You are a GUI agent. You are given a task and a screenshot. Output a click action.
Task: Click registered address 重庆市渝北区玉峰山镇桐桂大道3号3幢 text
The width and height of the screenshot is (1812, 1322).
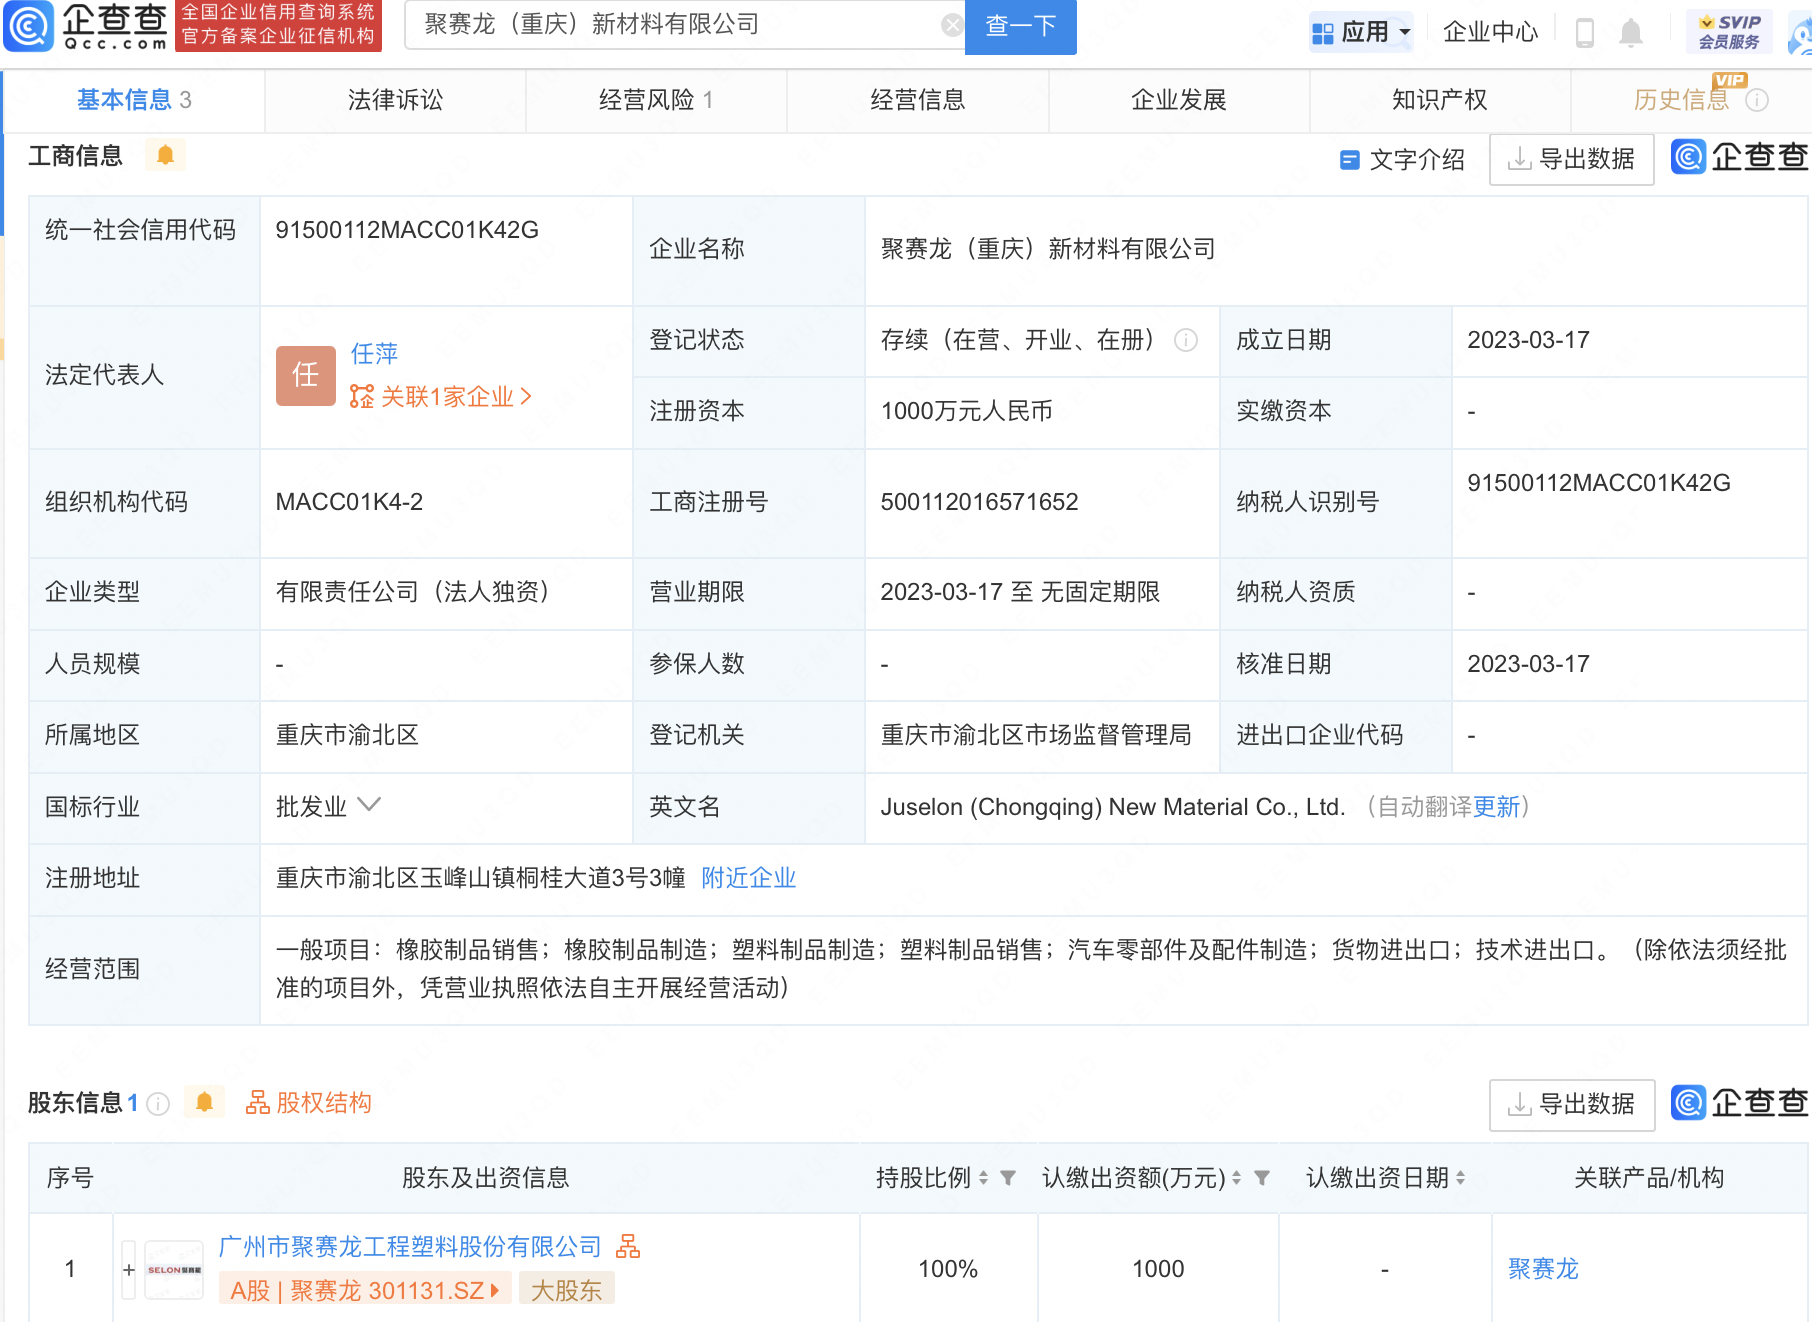[480, 878]
